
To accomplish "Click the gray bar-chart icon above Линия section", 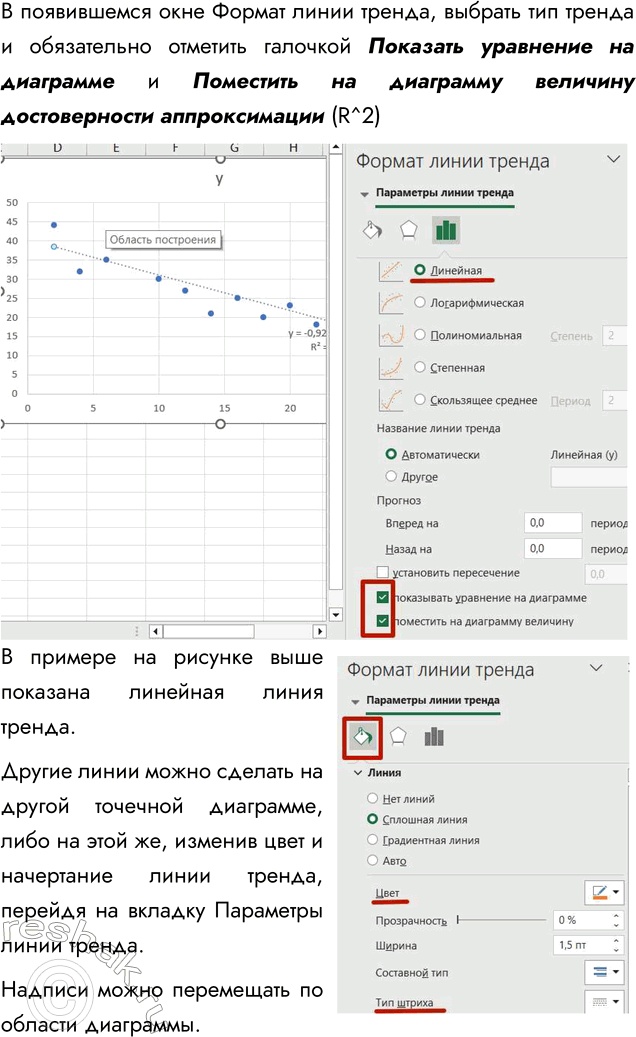I will pos(434,737).
